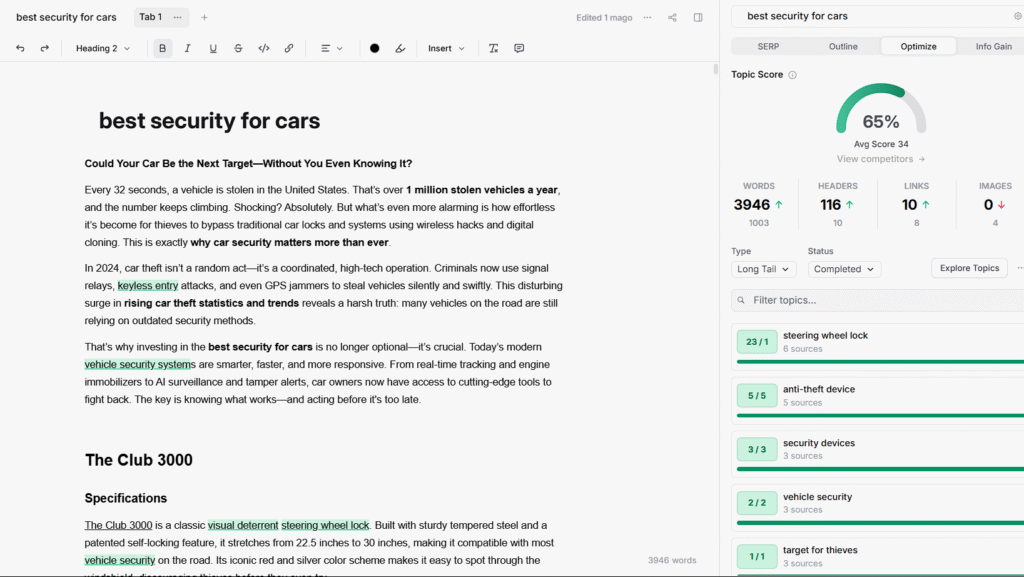
Task: Open the highlighter marker tool
Action: (400, 48)
